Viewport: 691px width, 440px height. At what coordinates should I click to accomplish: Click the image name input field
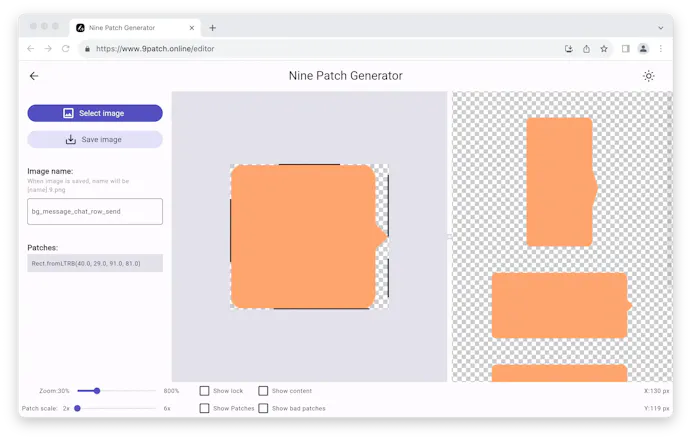(x=95, y=211)
